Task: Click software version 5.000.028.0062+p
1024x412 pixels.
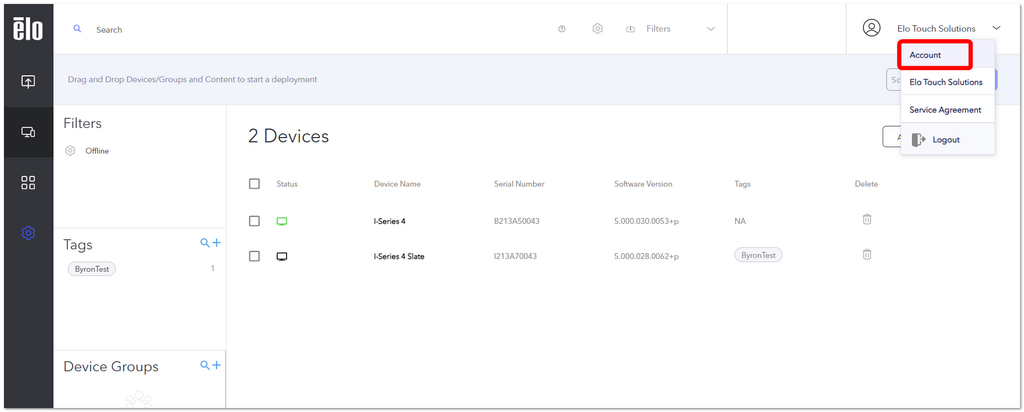Action: pos(647,257)
